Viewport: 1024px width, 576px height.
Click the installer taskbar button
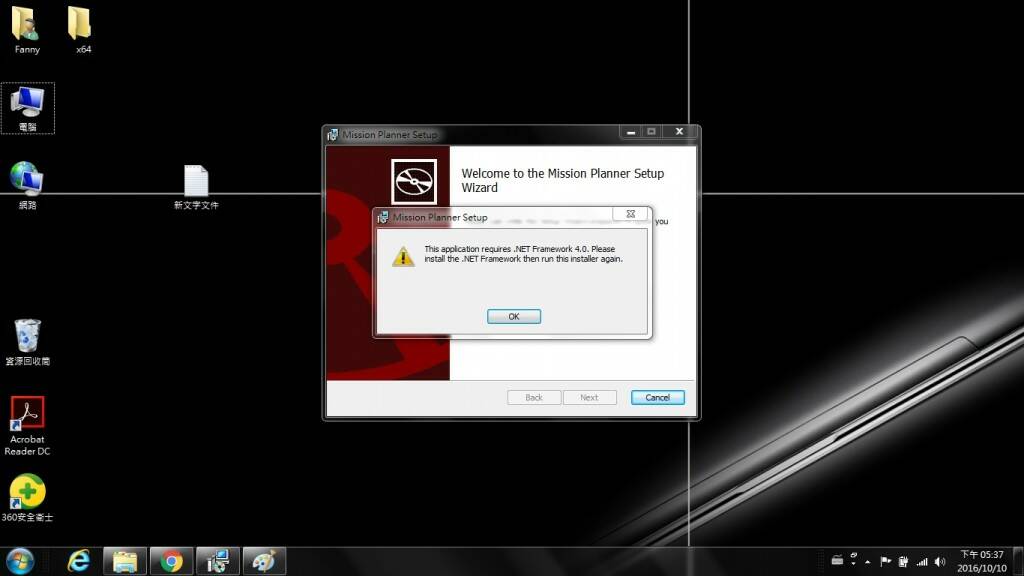(x=218, y=562)
